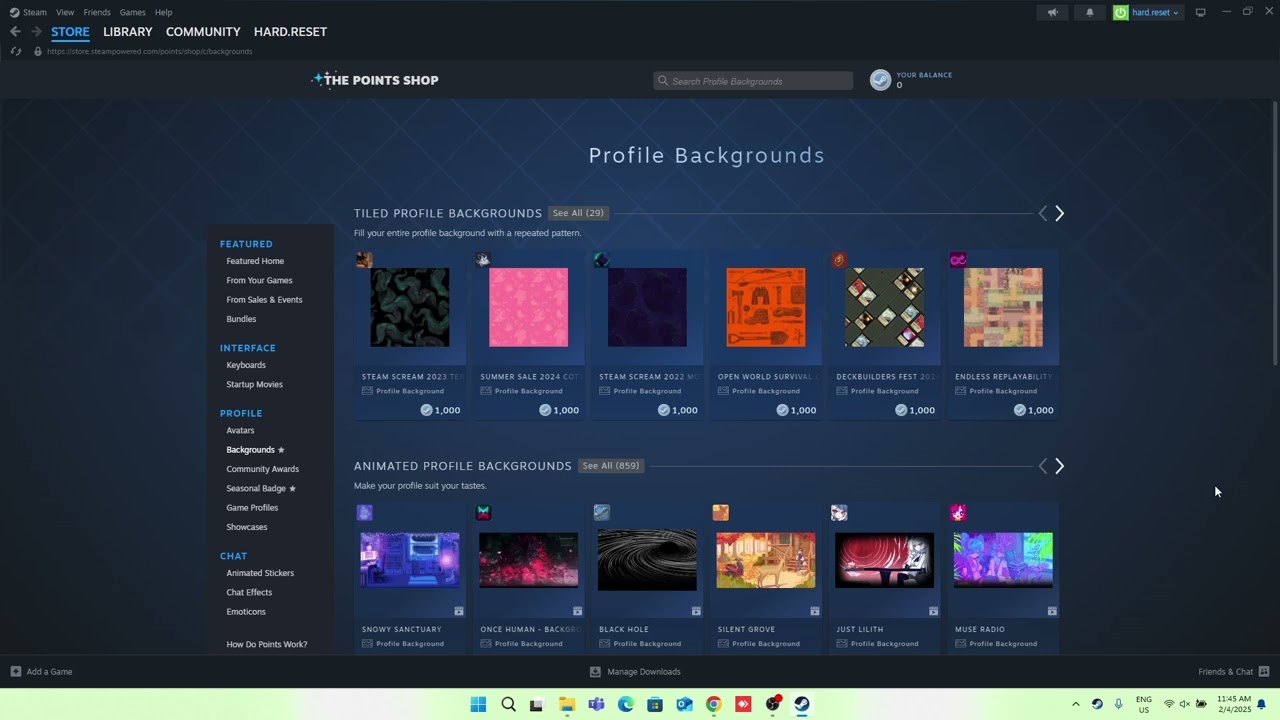Click Snowy Sanctuary game icon
The height and width of the screenshot is (720, 1280).
tap(364, 513)
